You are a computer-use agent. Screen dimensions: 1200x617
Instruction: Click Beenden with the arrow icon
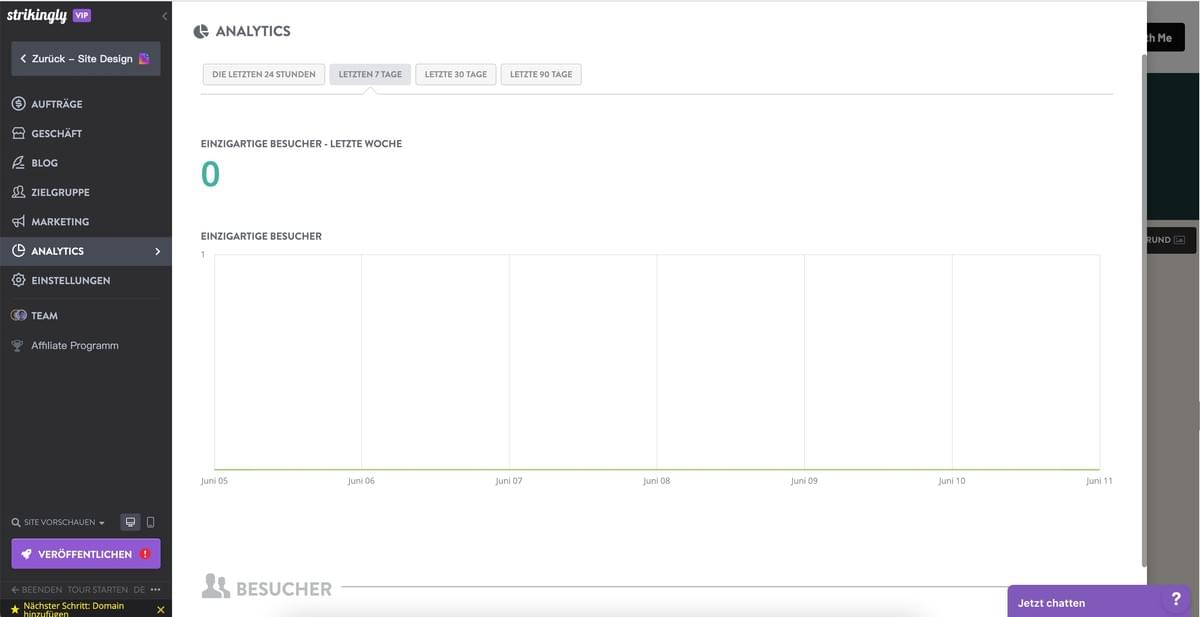pos(36,590)
